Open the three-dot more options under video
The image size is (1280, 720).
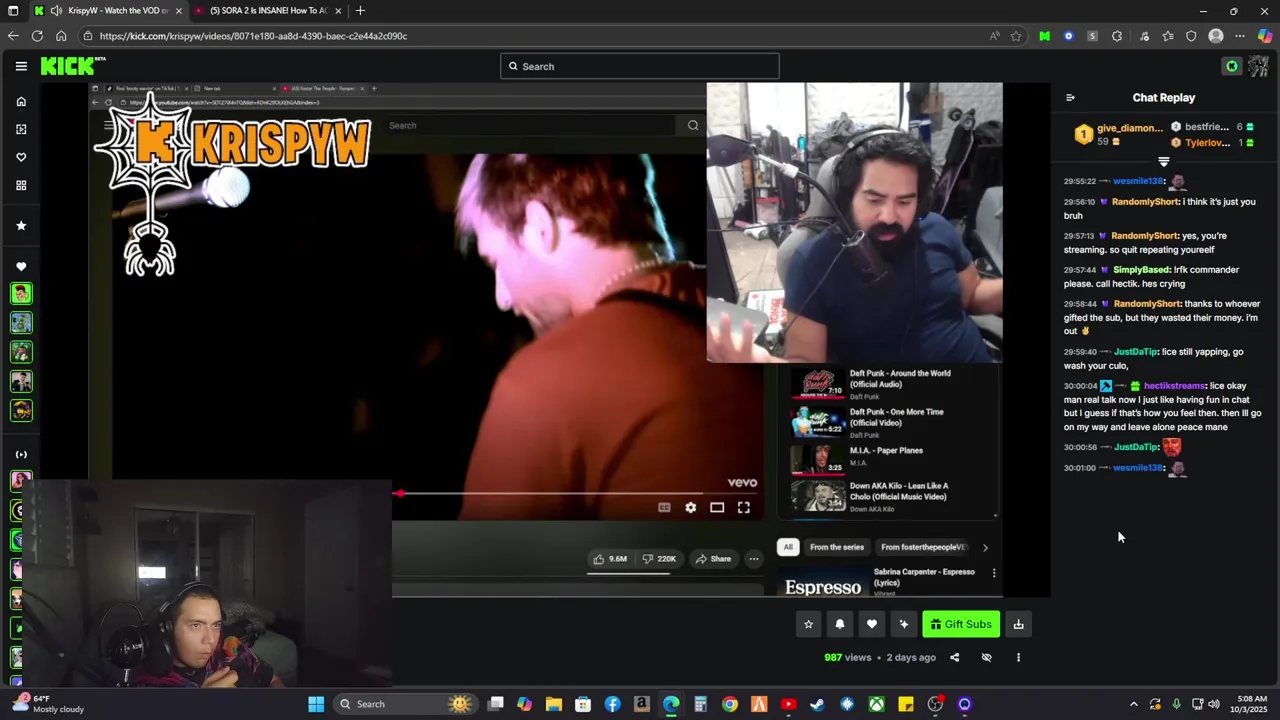coord(1018,657)
